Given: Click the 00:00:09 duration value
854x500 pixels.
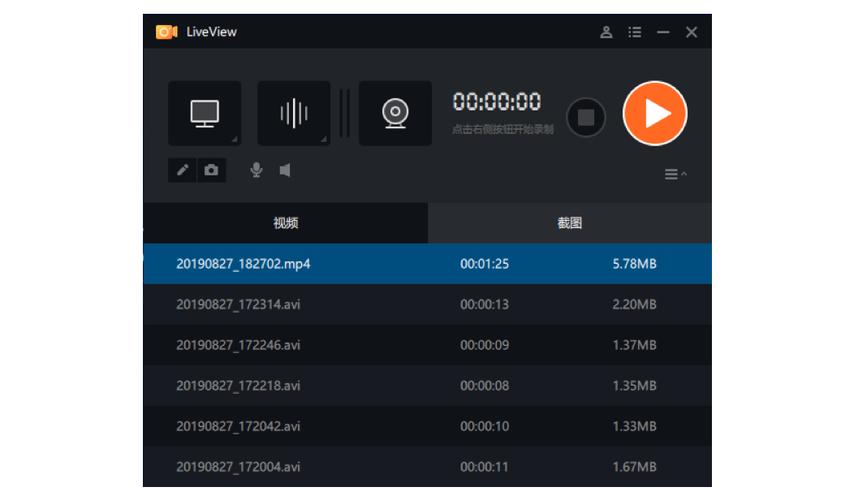Looking at the screenshot, I should (484, 345).
